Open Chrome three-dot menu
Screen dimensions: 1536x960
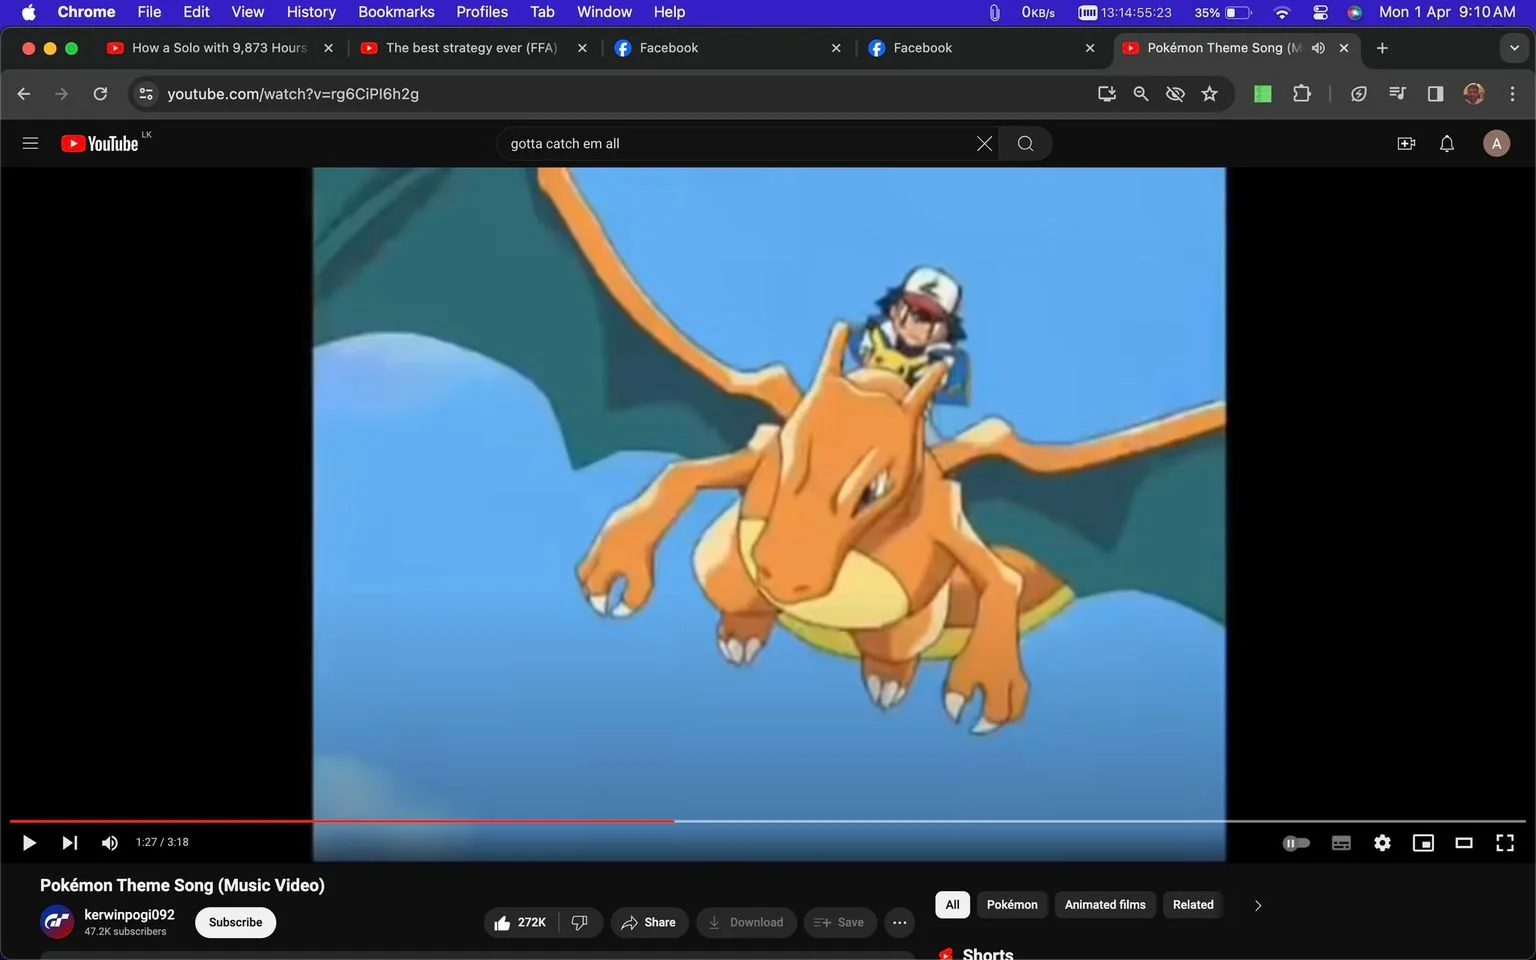1512,93
